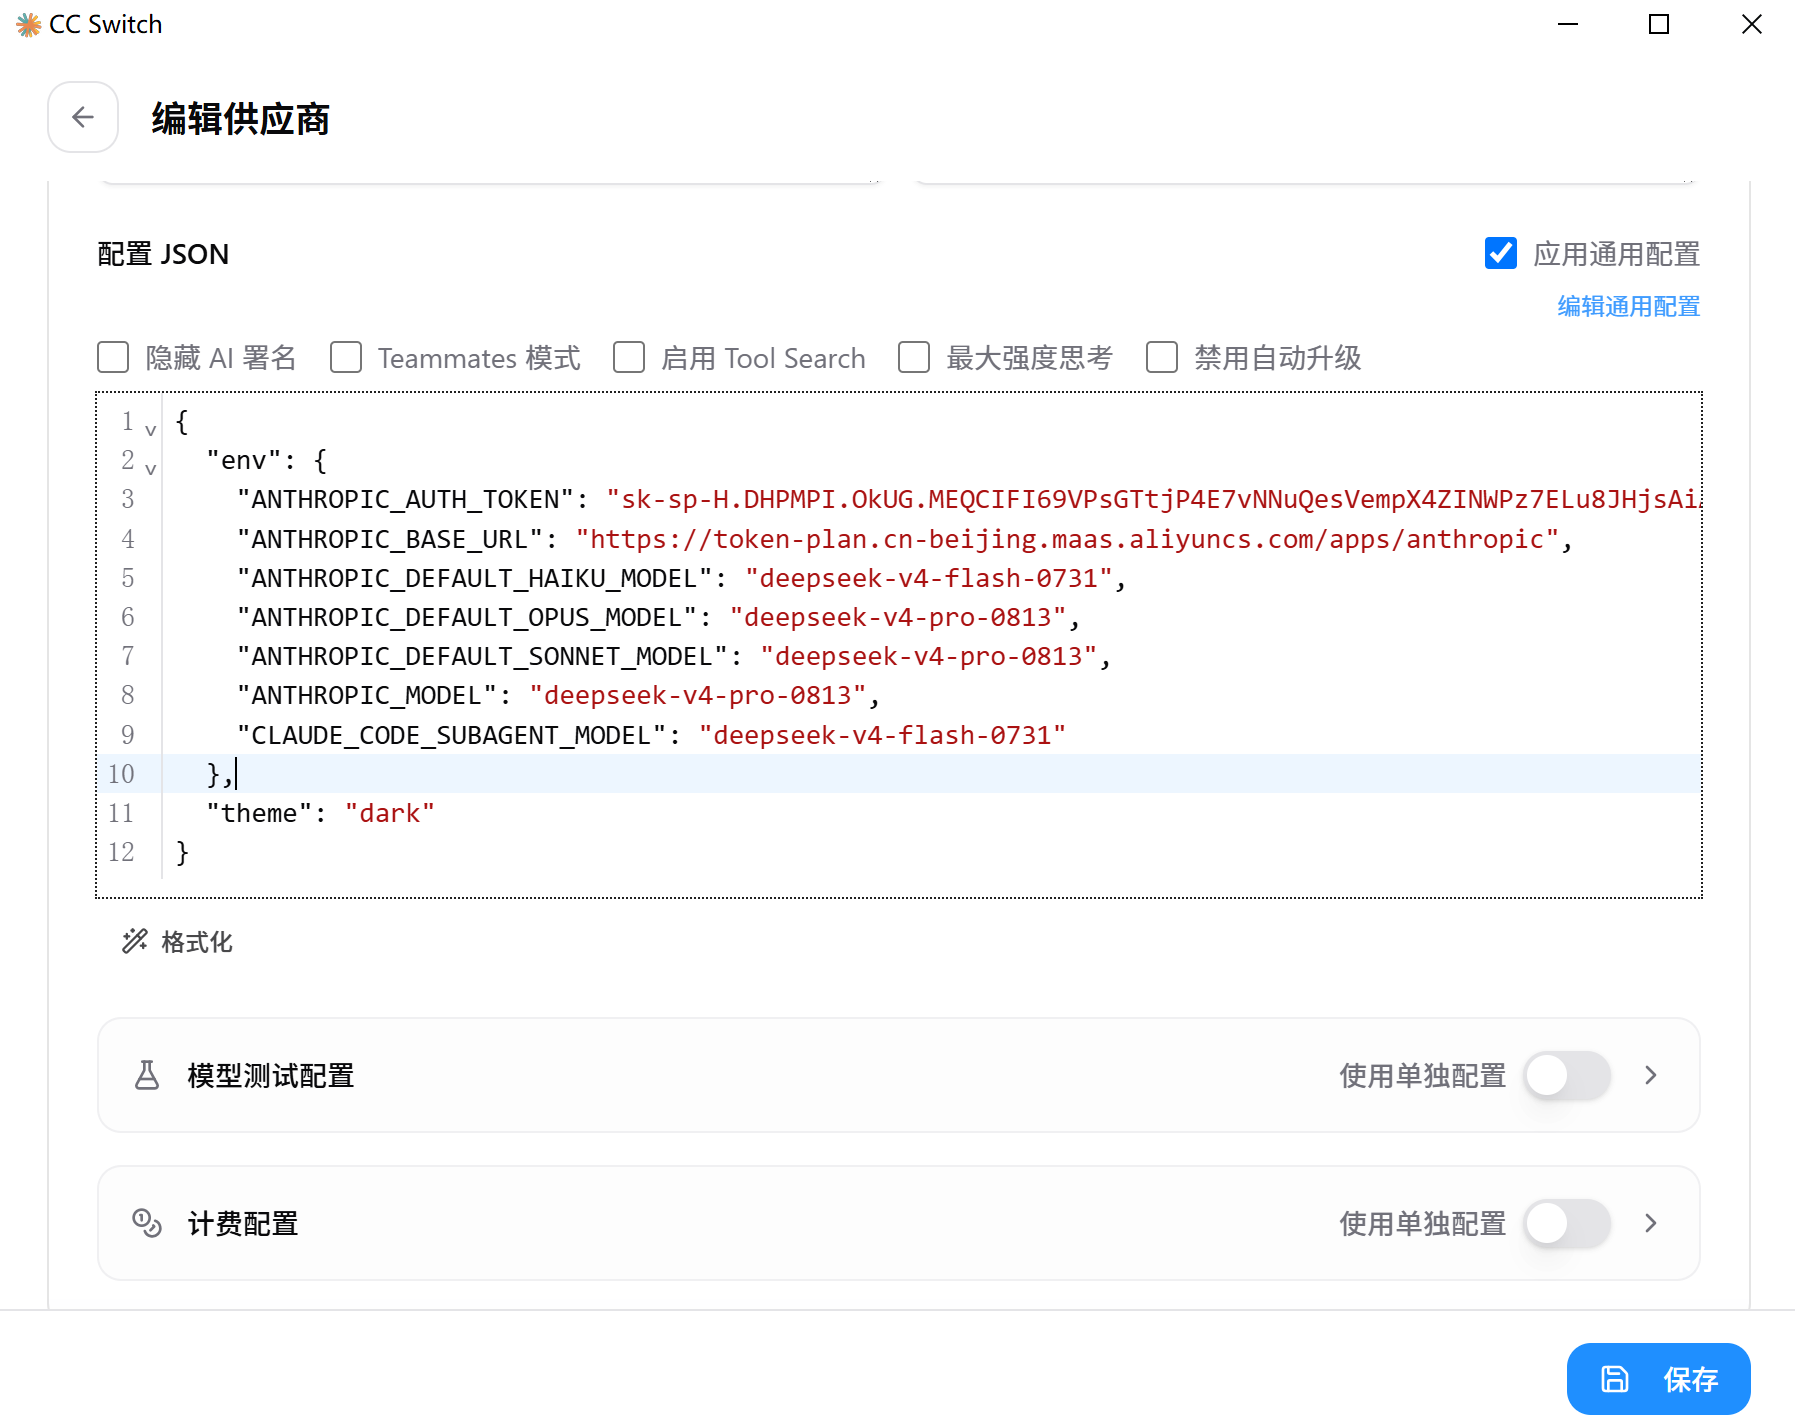Viewport: 1795px width, 1425px height.
Task: Click line number 10 in the gutter
Action: coord(121,774)
